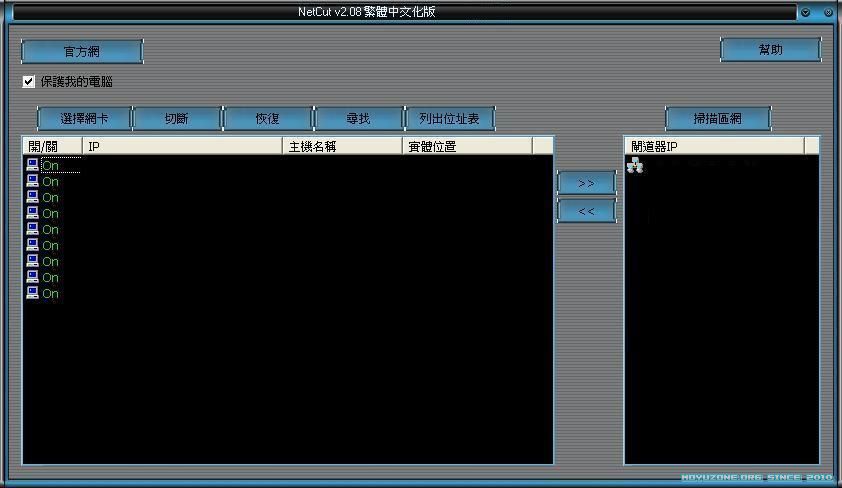Move host back with << button
Screen dimensions: 842x488
586,211
